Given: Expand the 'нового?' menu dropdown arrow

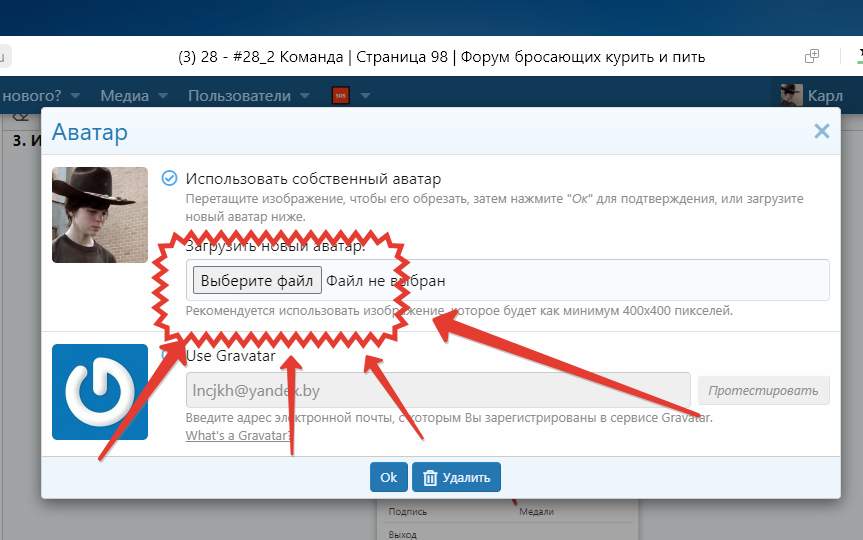Looking at the screenshot, I should click(x=75, y=96).
